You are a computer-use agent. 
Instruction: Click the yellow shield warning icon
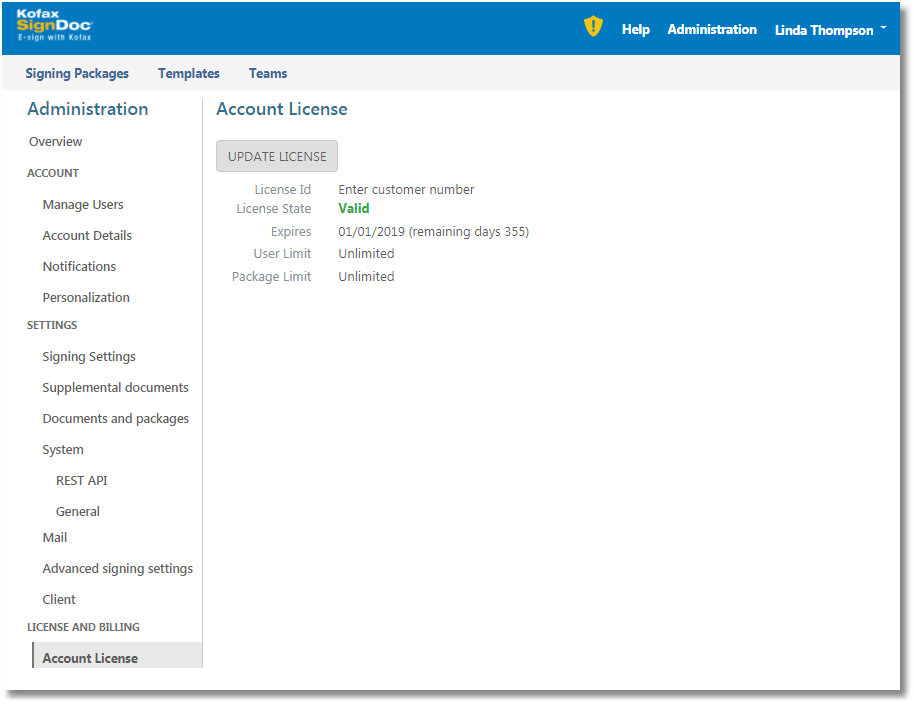593,27
